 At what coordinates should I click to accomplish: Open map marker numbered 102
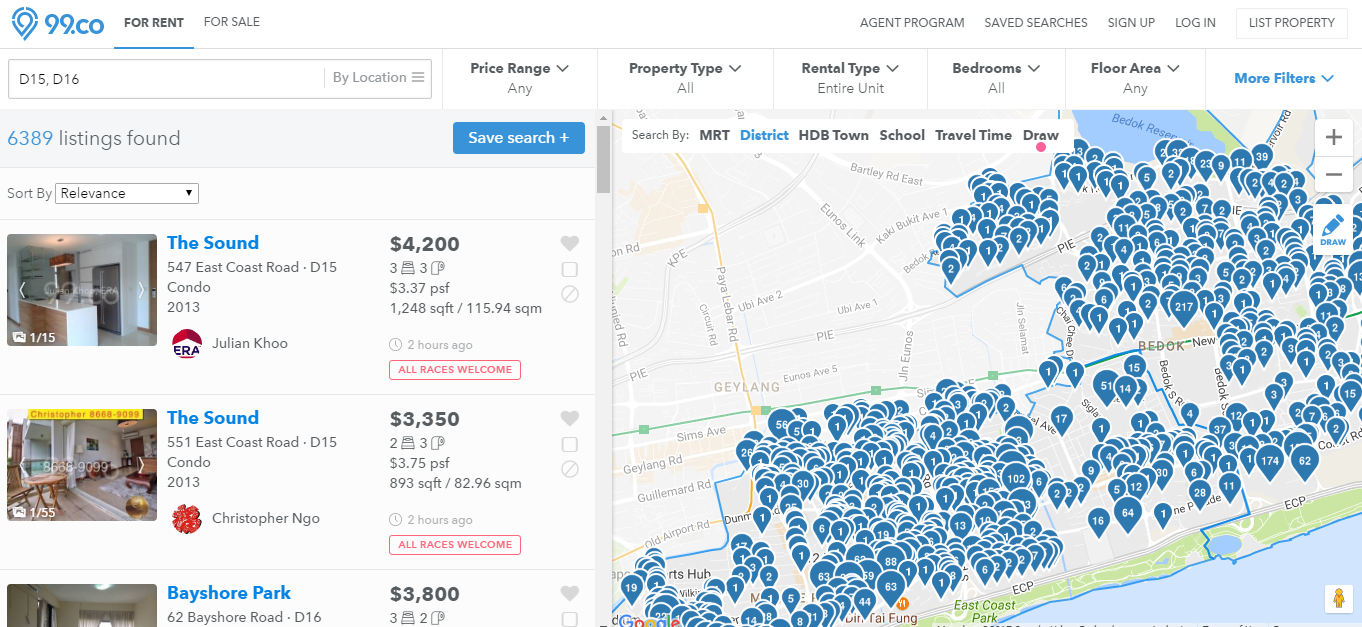click(x=1015, y=478)
